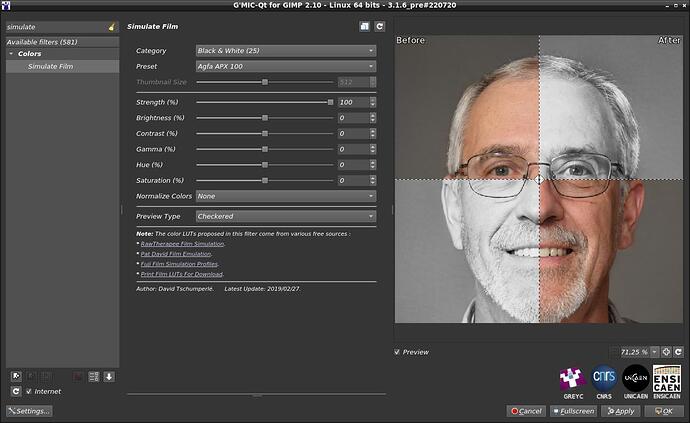Click the Brightness spinbox arrows
Image resolution: width=690 pixels, height=423 pixels.
tap(373, 118)
